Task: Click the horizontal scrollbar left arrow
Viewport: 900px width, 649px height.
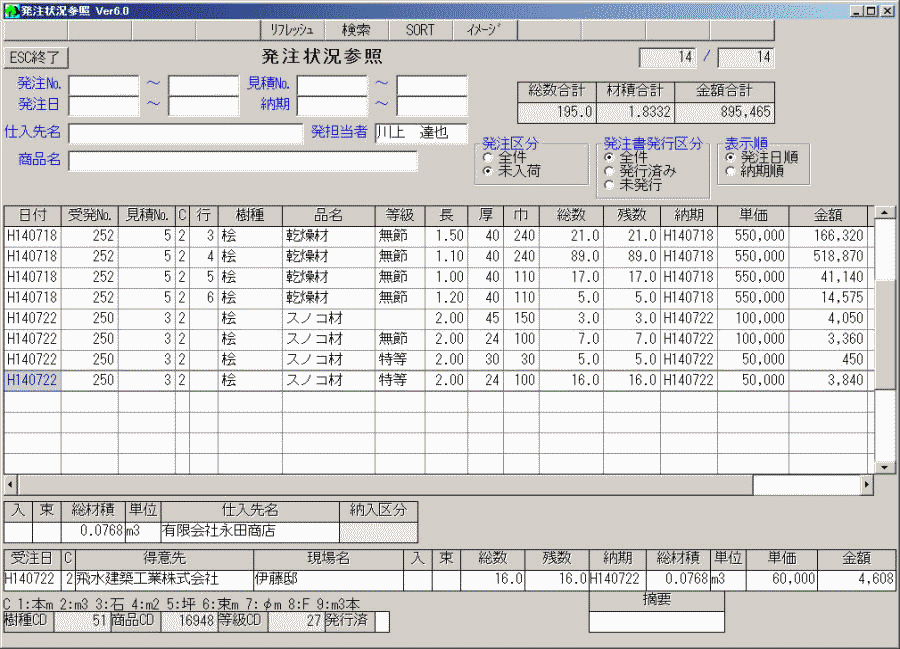Action: click(10, 485)
